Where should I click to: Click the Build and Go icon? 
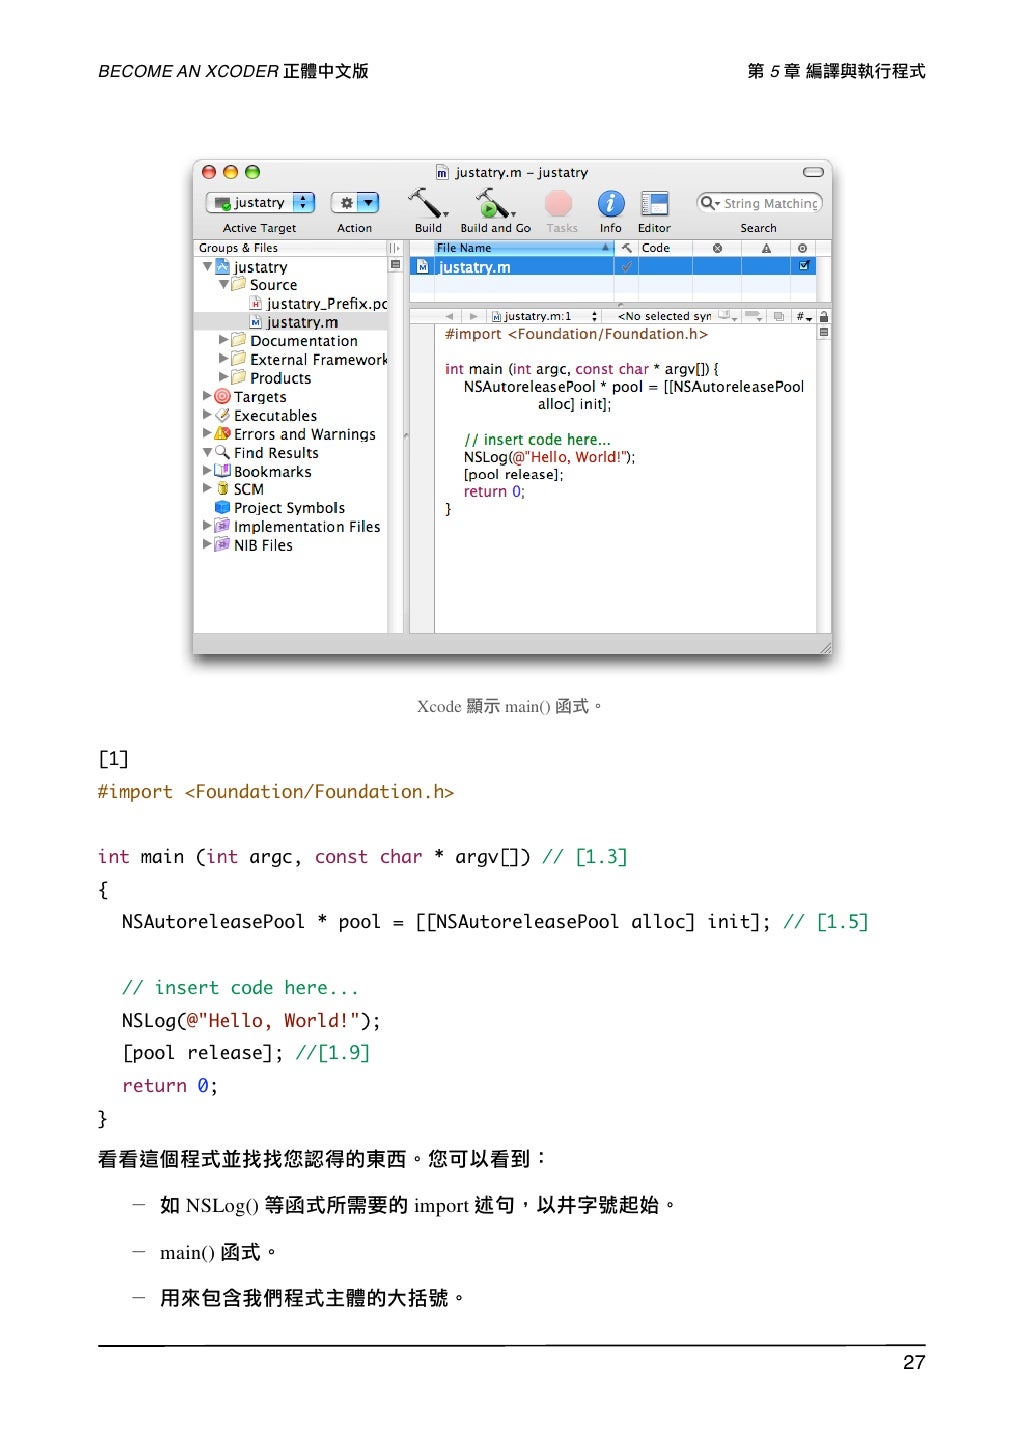click(494, 204)
